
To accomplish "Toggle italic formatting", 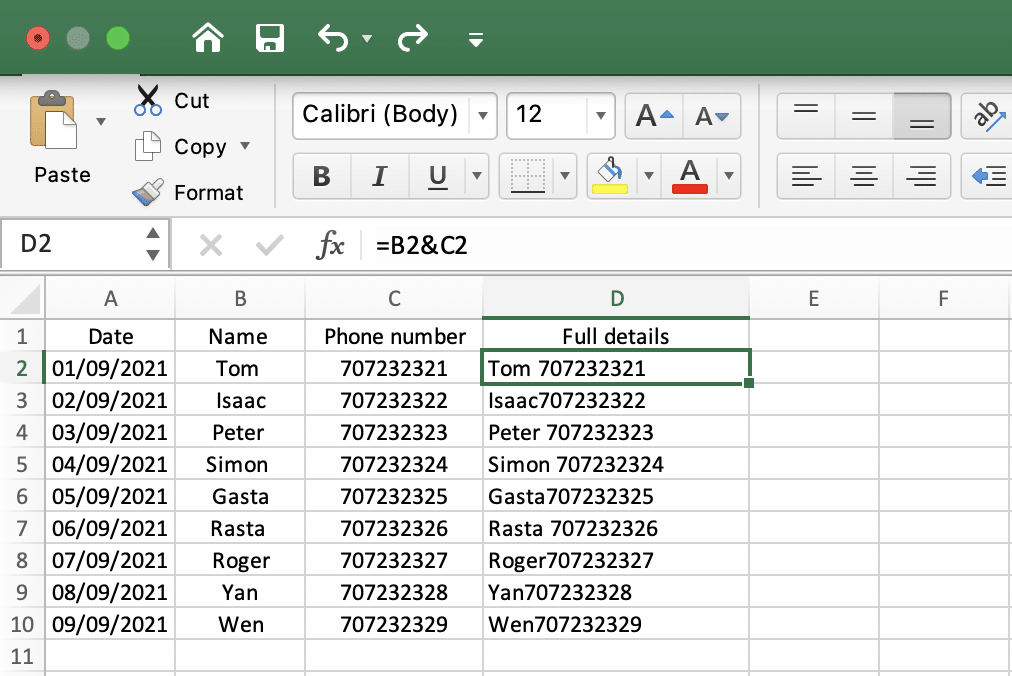I will pos(380,176).
